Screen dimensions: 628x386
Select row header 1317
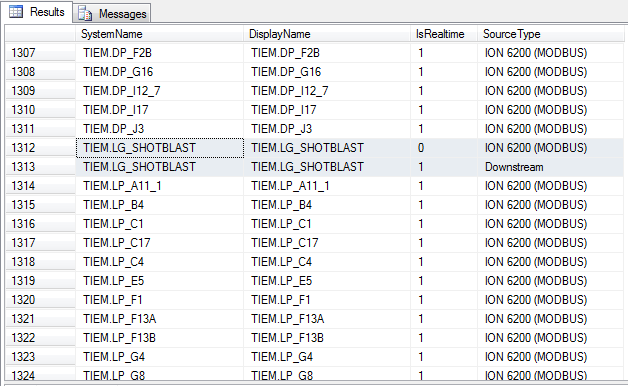[40, 243]
